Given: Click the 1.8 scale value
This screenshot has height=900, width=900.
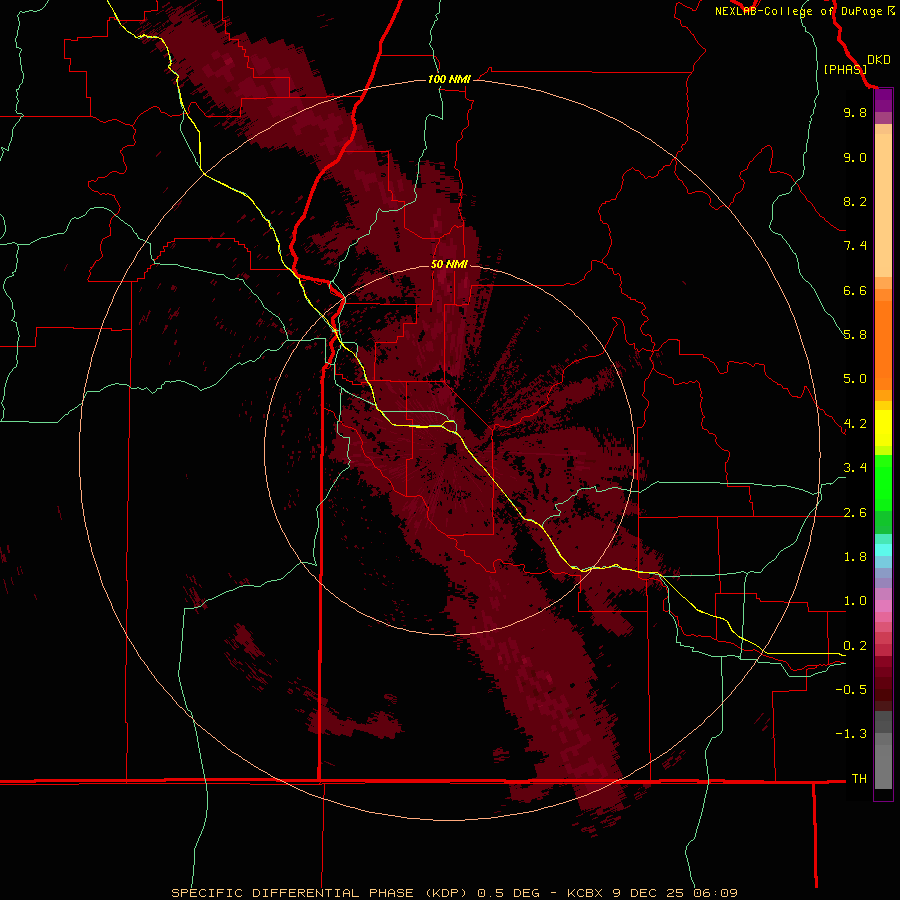Looking at the screenshot, I should click(855, 557).
